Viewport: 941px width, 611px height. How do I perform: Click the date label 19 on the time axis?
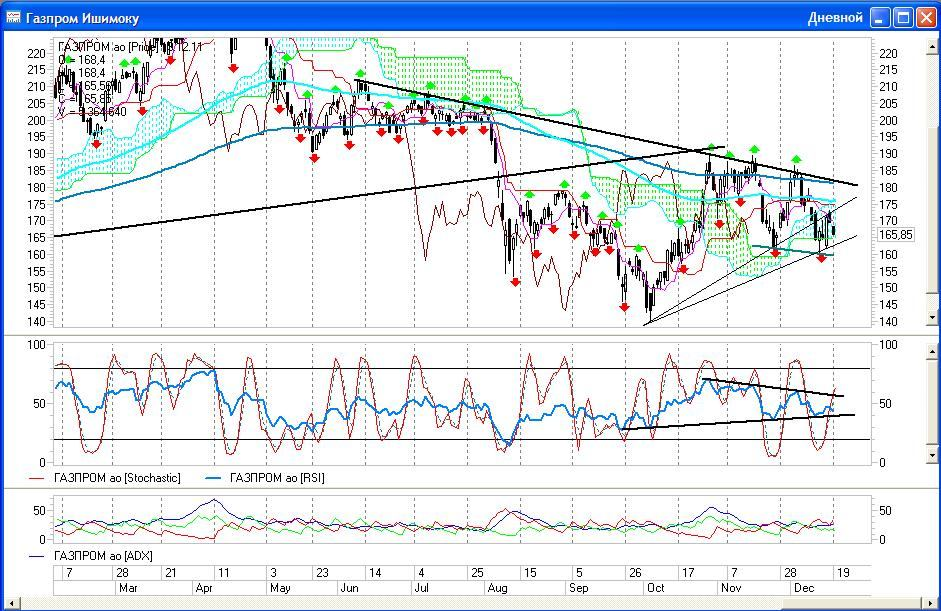point(843,573)
